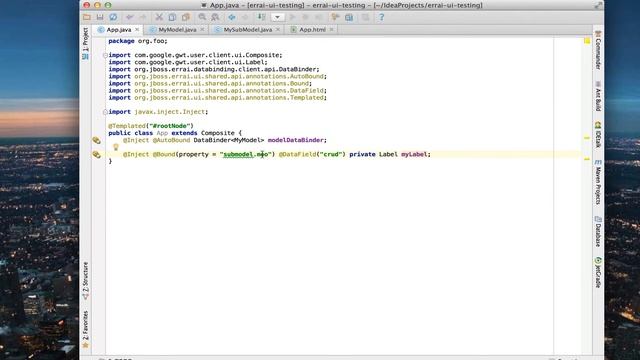The width and height of the screenshot is (640, 360).
Task: Click the Help question mark icon
Action: [x=381, y=17]
